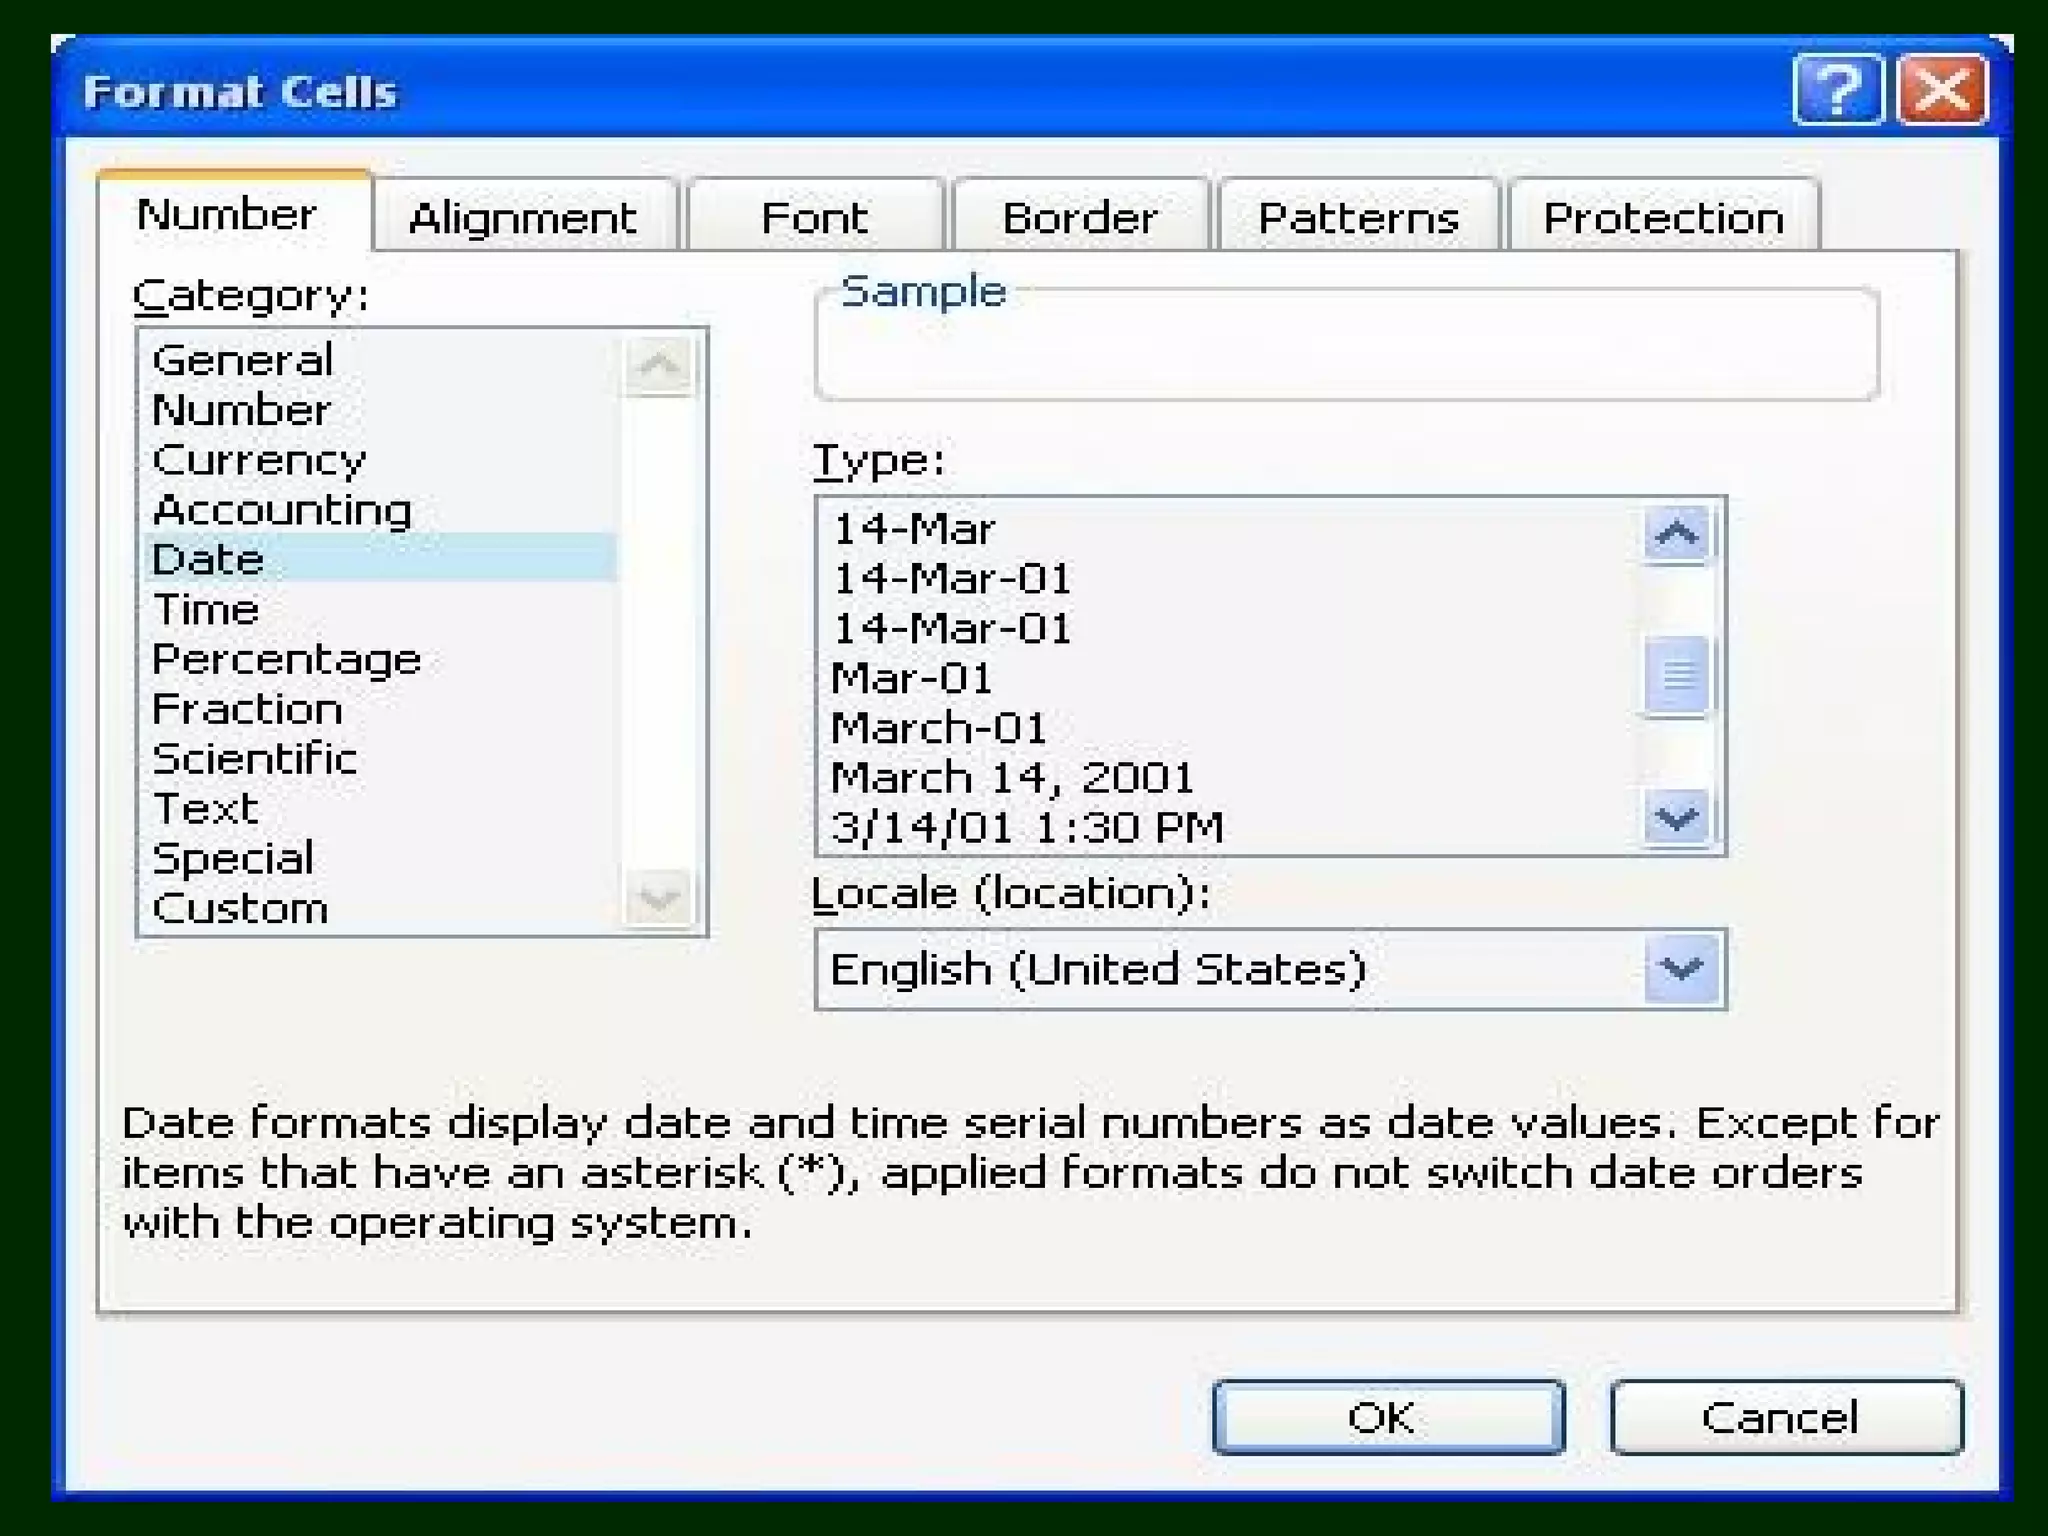This screenshot has width=2048, height=1536.
Task: Expand the Locale location dropdown arrow
Action: tap(1680, 968)
